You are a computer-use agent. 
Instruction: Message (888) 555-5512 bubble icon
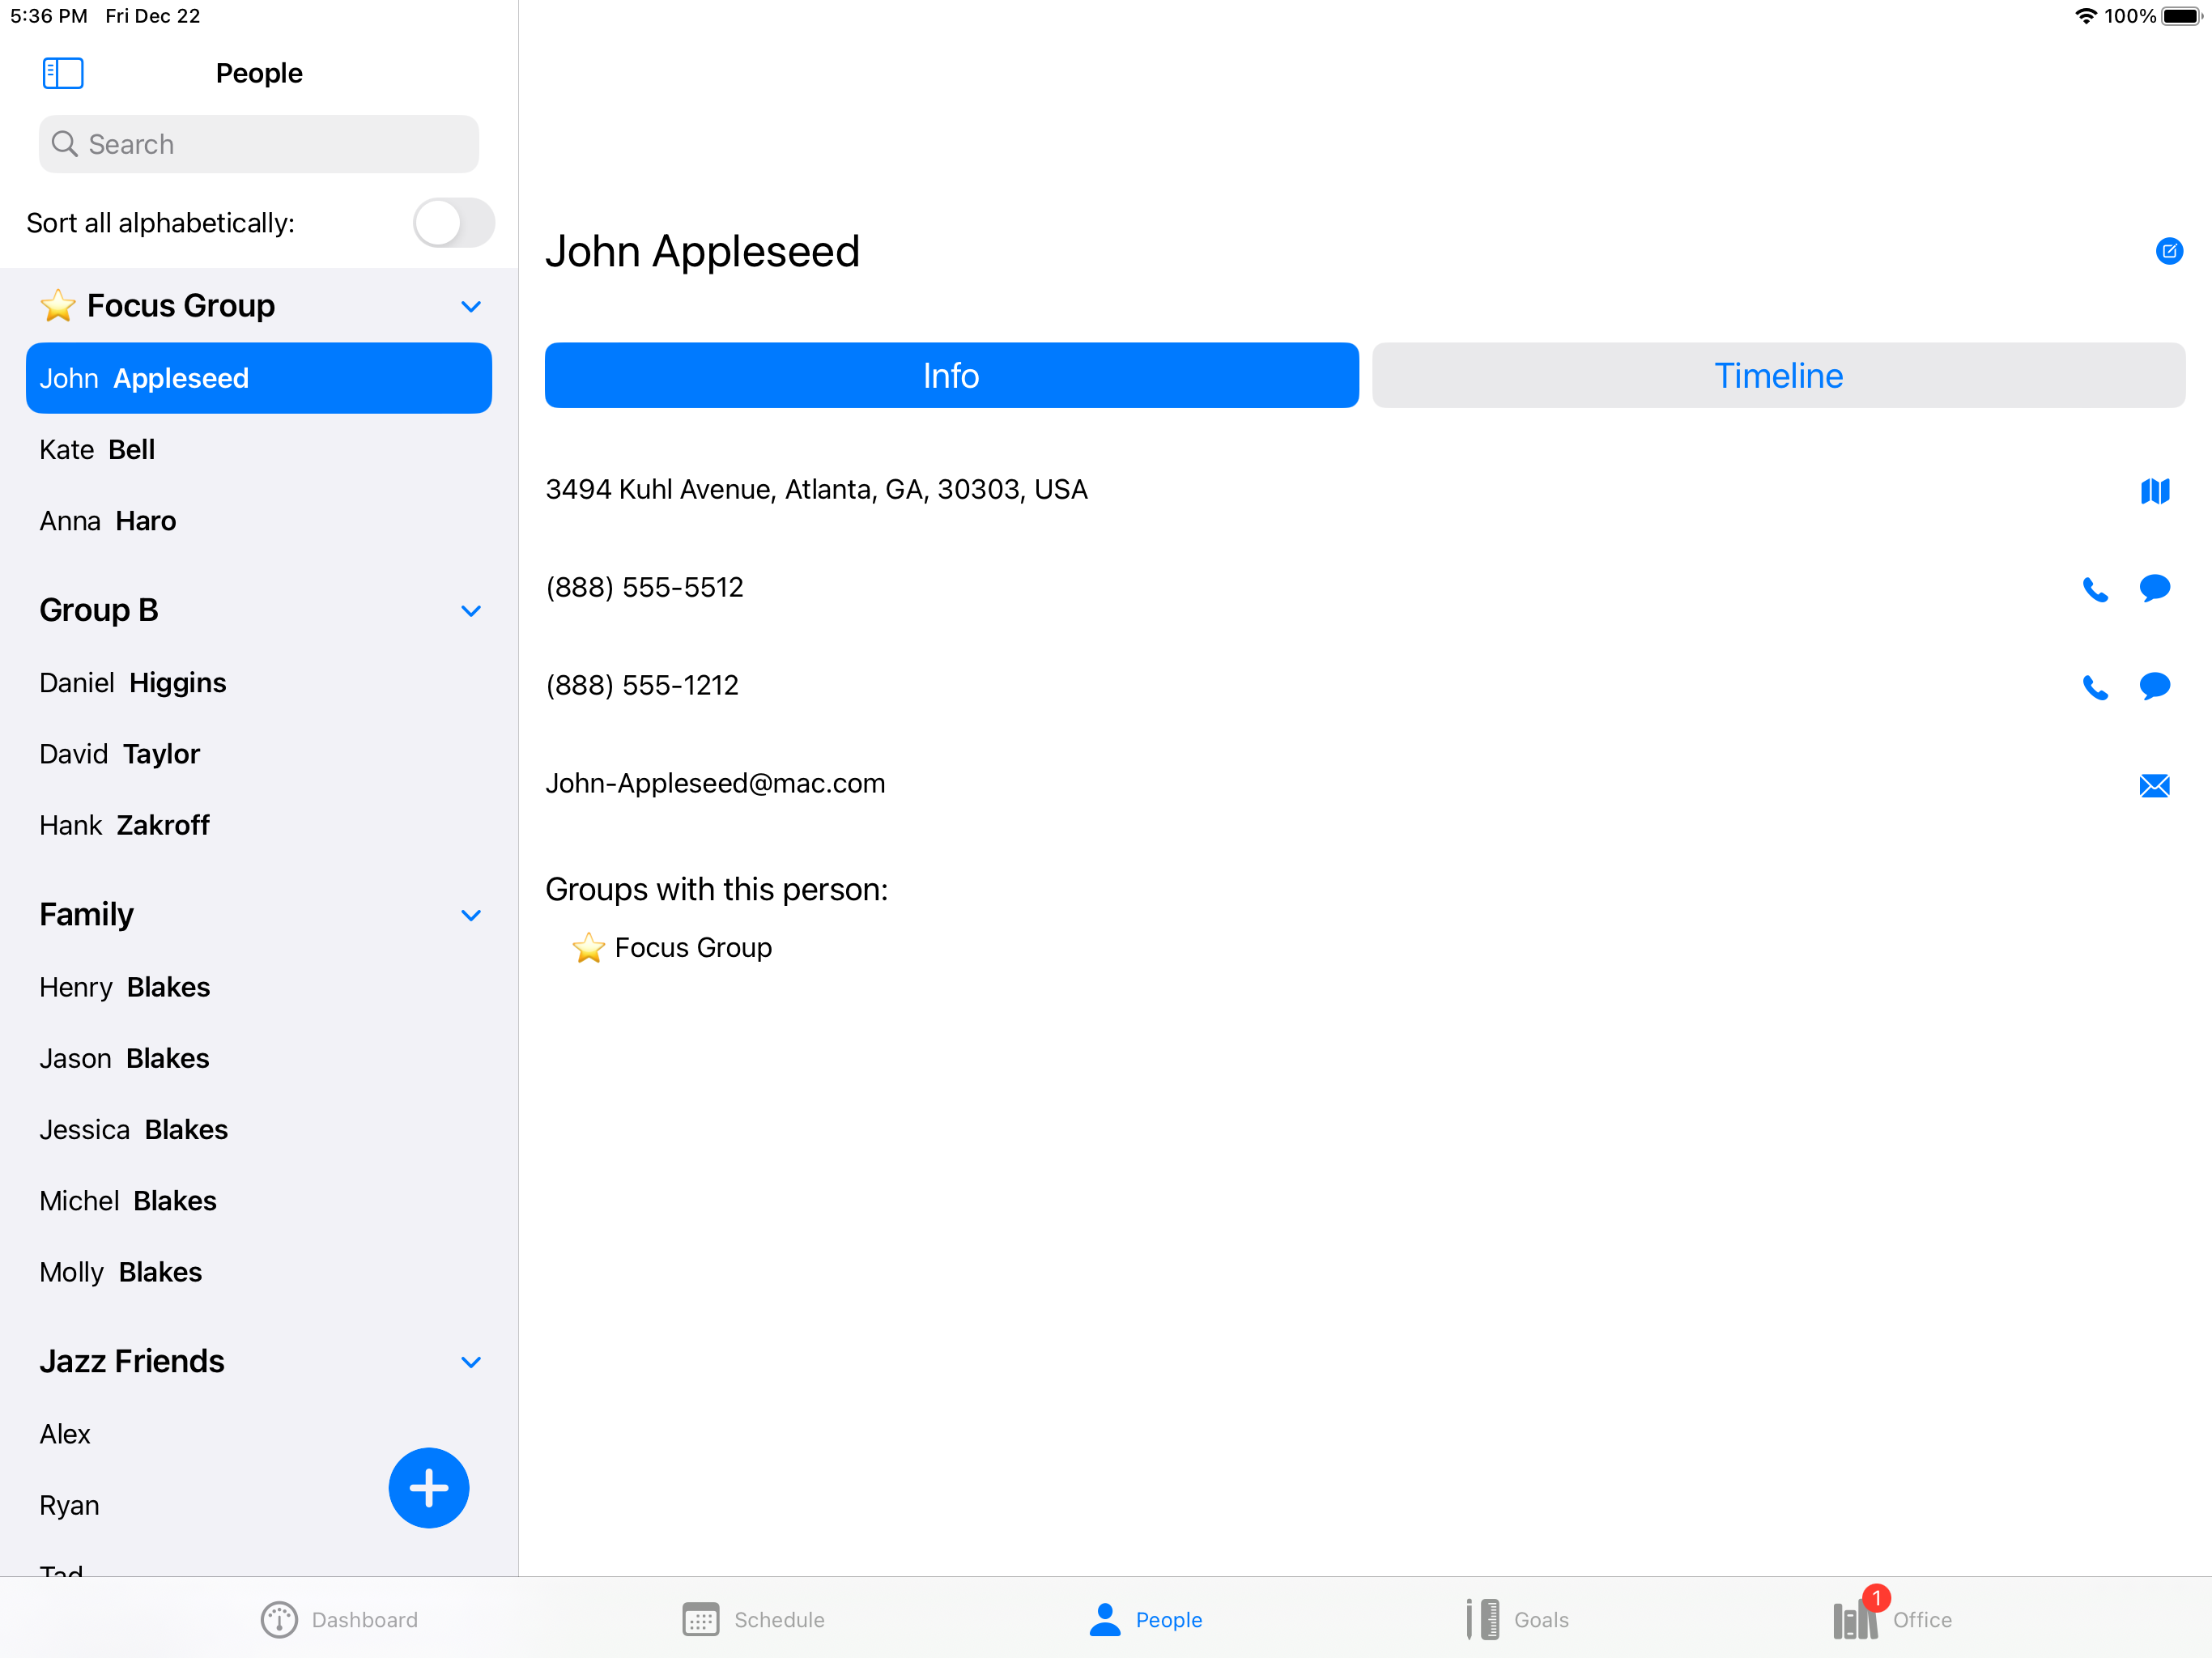(2154, 588)
